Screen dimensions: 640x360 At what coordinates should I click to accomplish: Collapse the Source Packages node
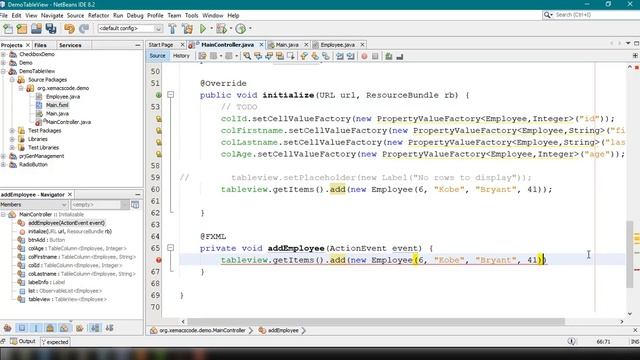point(12,80)
